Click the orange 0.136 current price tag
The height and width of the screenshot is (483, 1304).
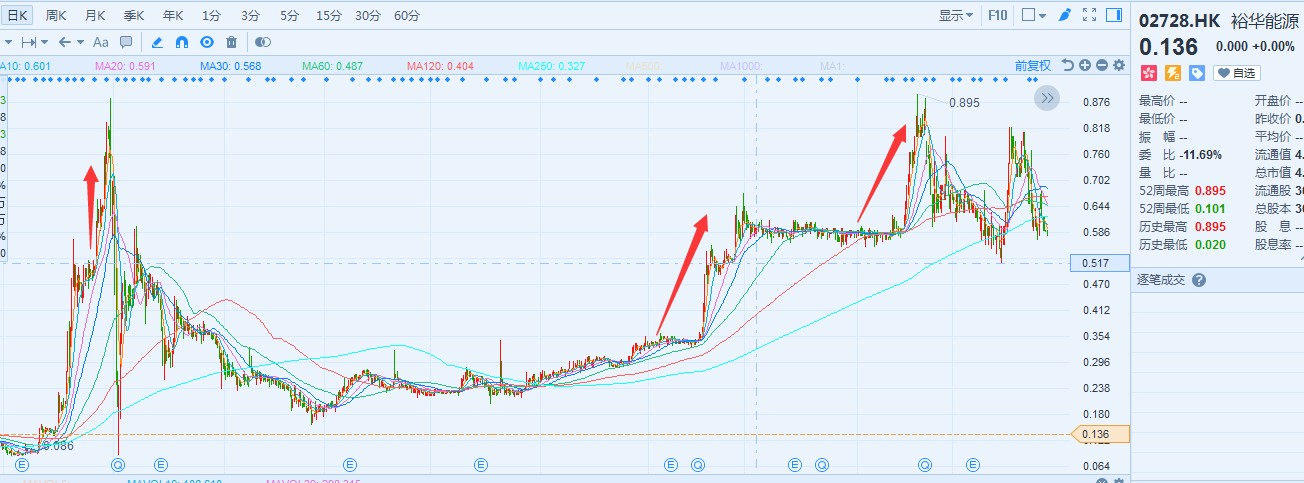click(1099, 434)
